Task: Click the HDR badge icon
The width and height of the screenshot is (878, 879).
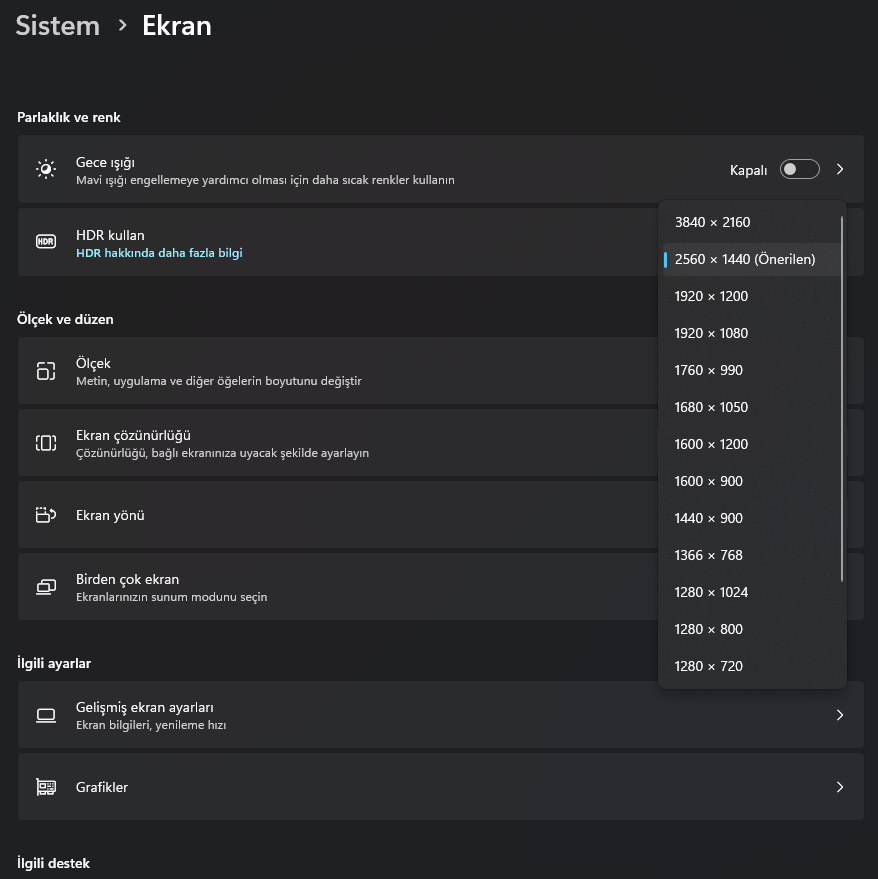Action: 46,242
